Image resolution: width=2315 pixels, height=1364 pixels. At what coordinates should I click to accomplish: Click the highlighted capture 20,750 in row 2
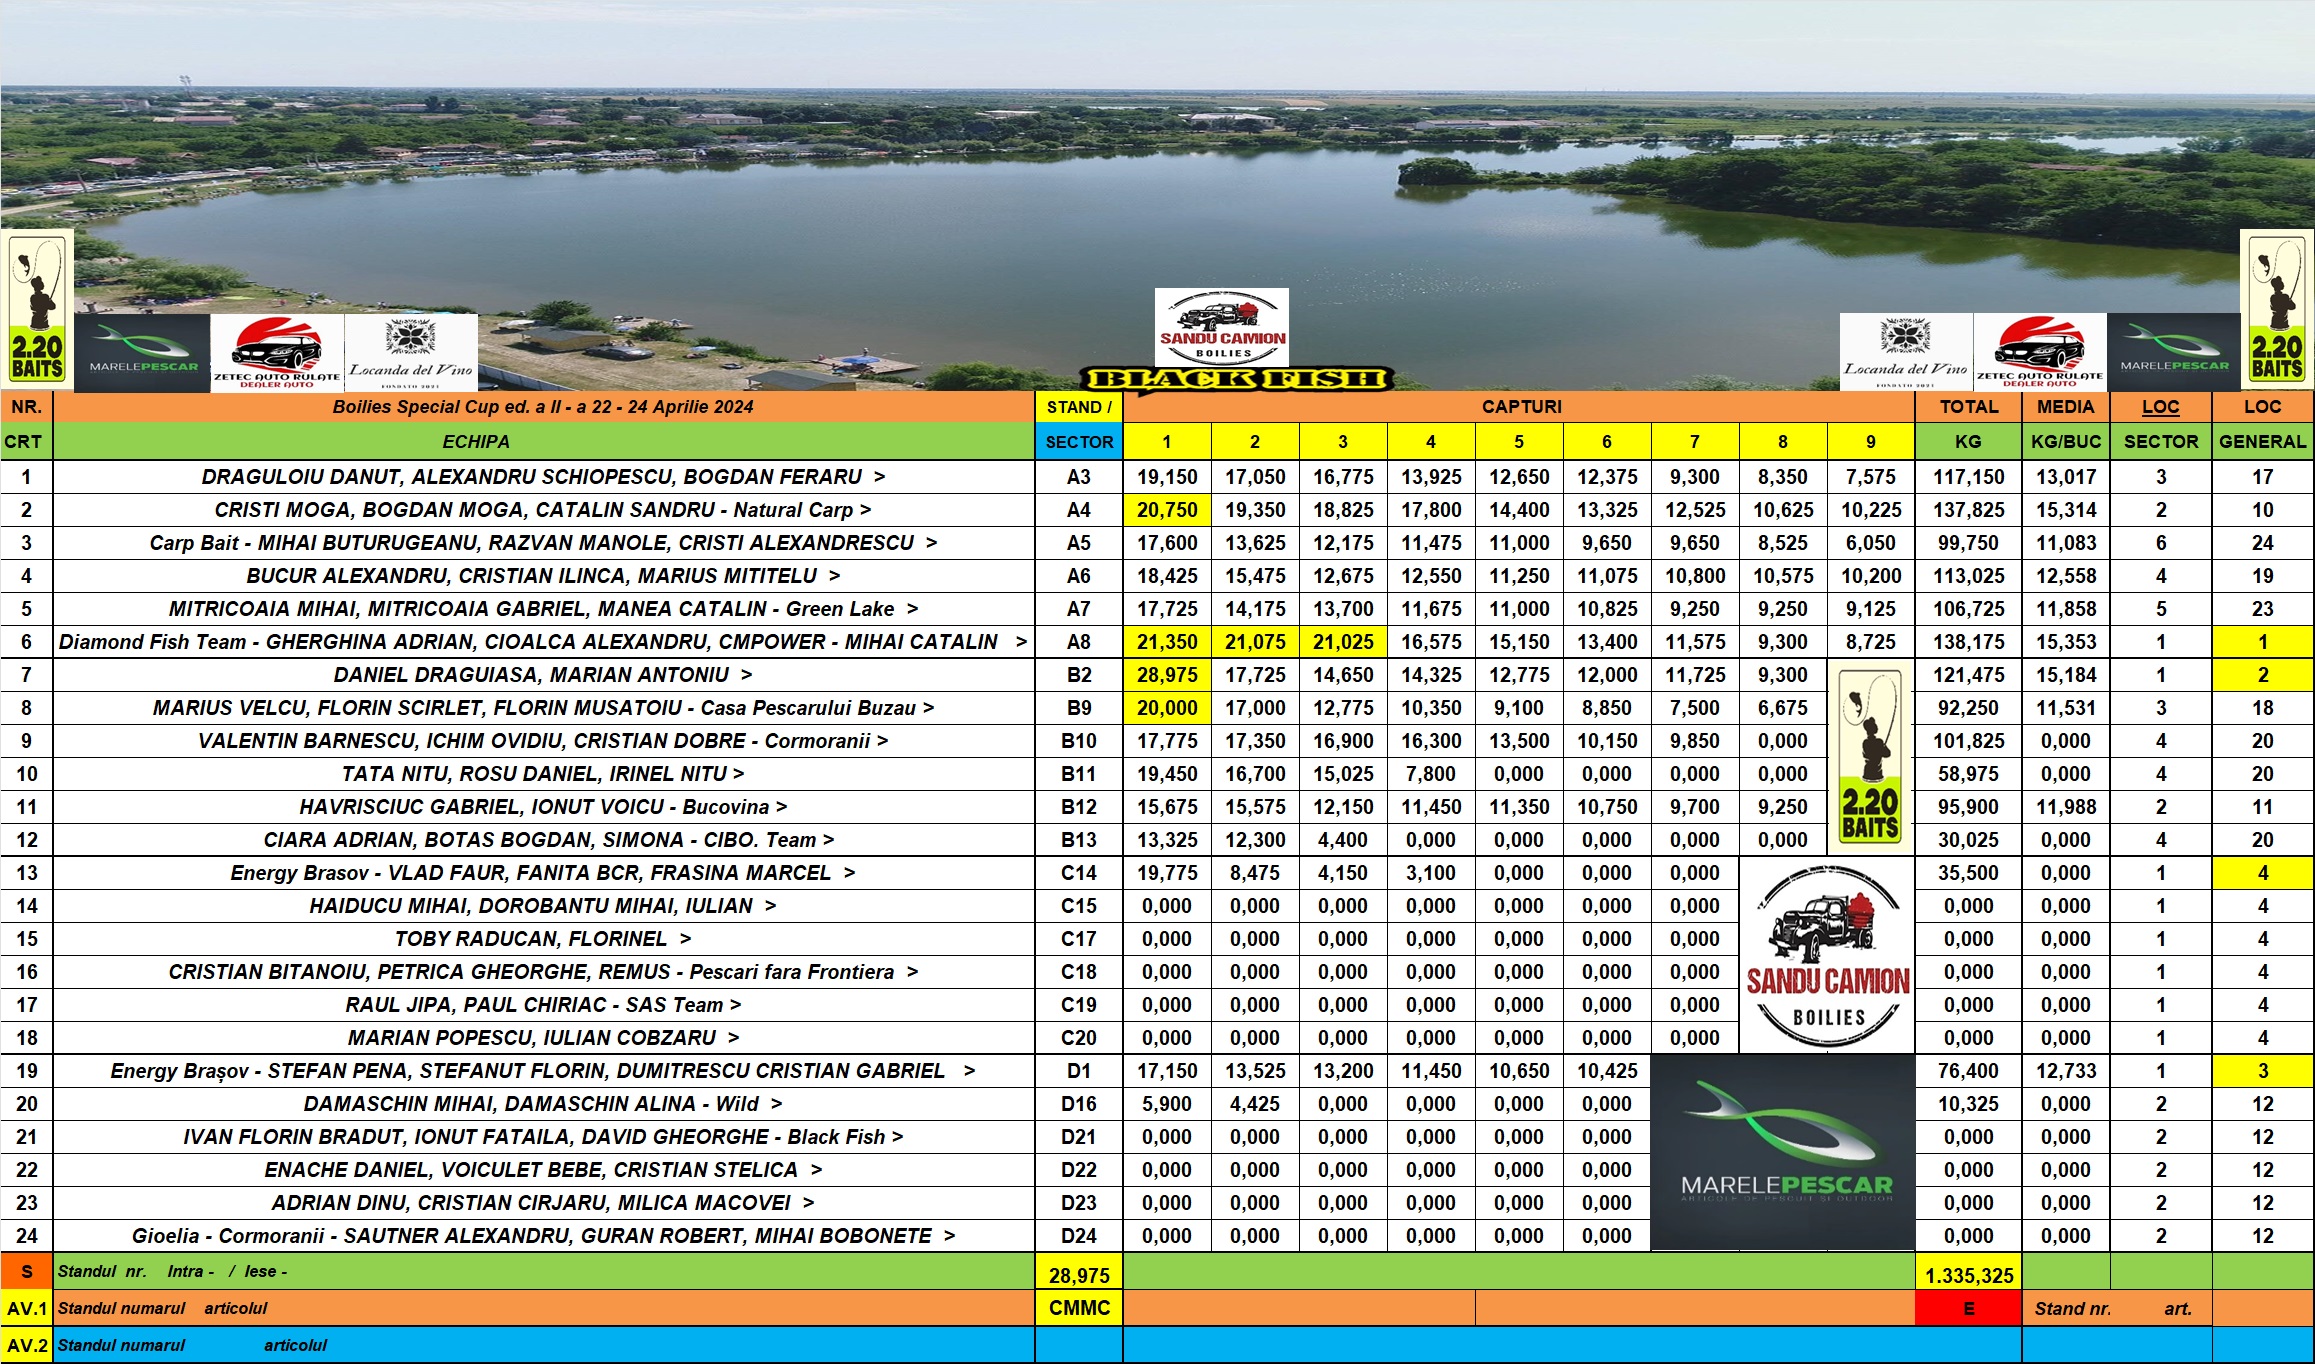click(1167, 510)
